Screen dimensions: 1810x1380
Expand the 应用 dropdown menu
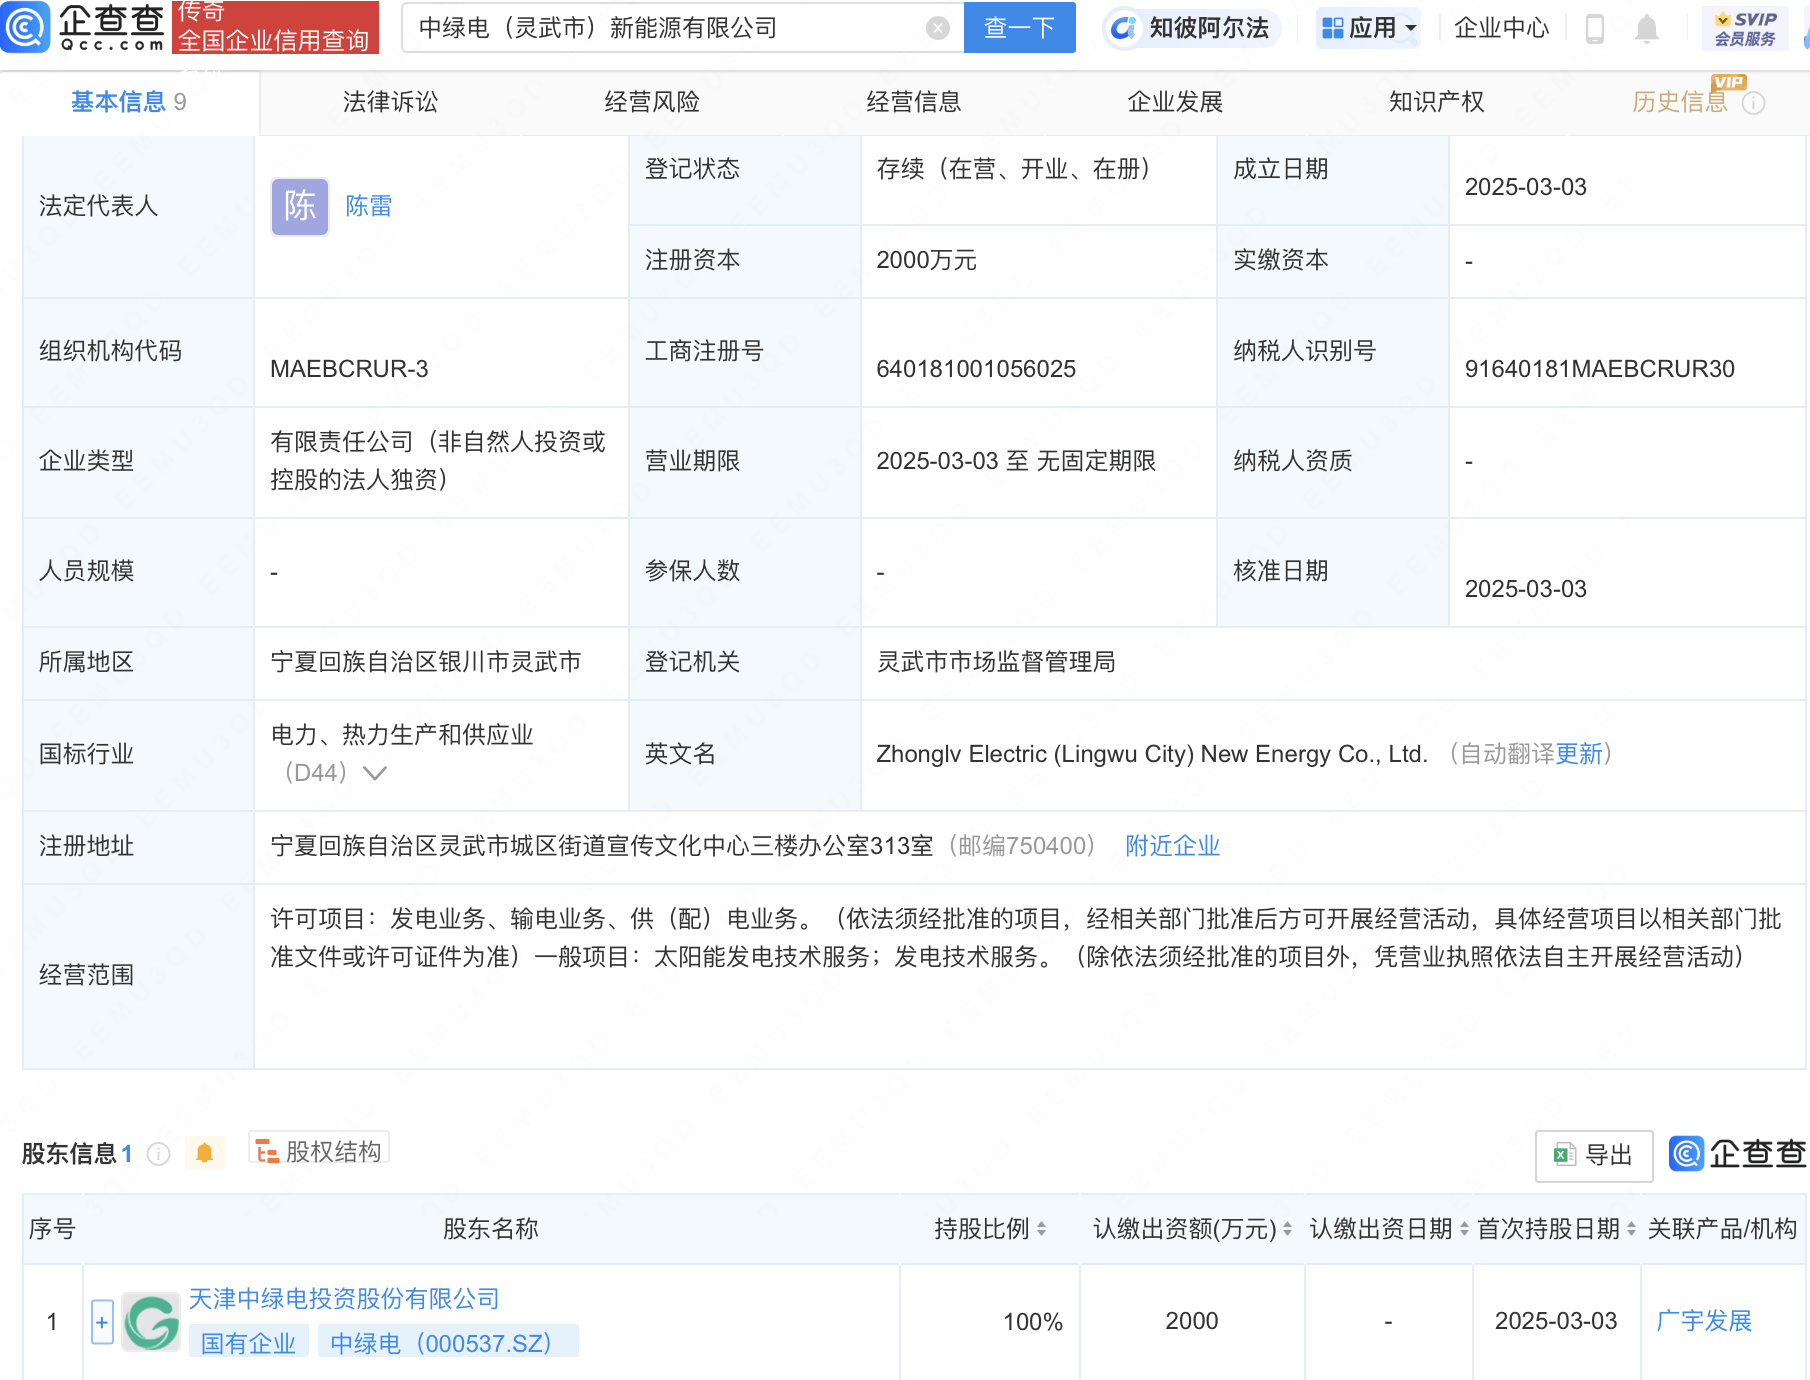(1368, 28)
